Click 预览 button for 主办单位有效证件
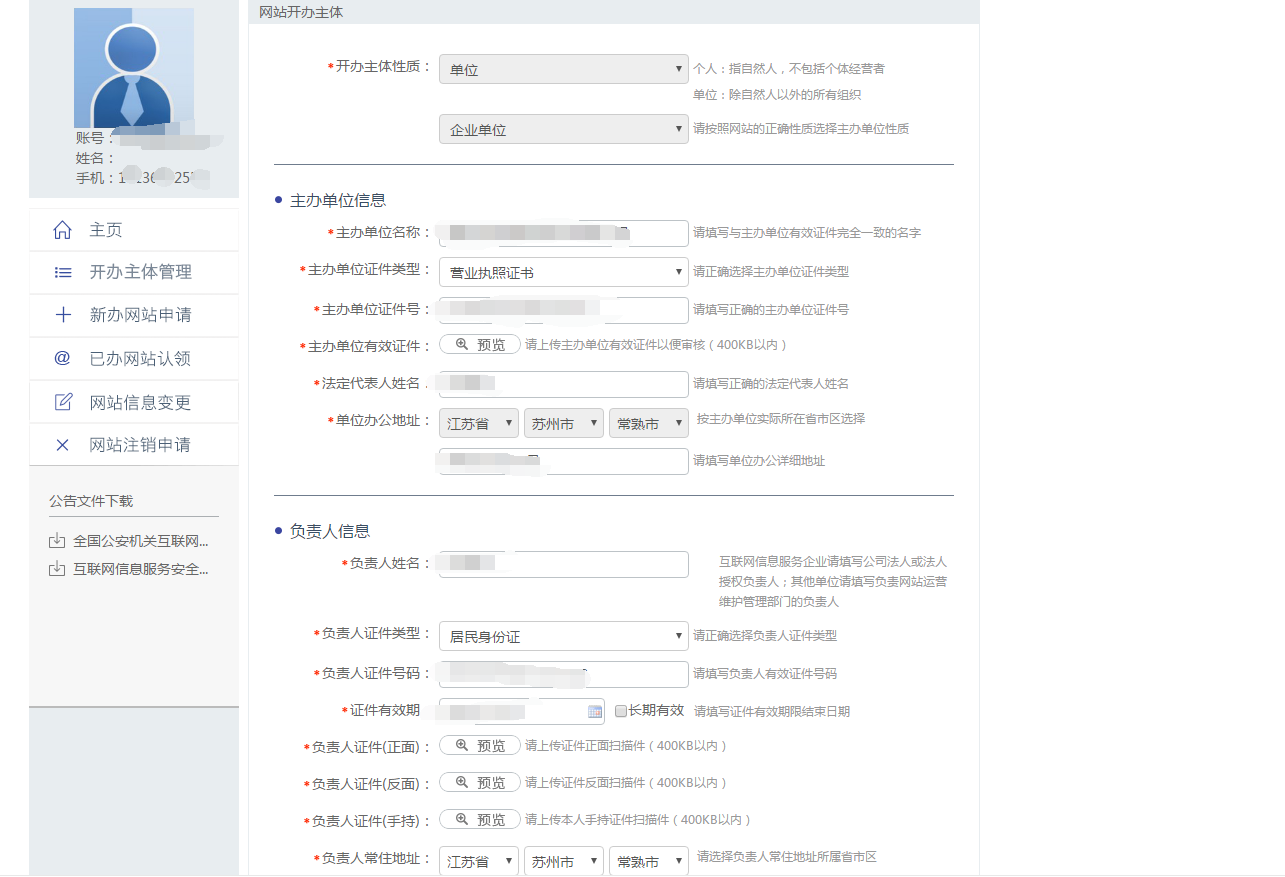 (480, 345)
